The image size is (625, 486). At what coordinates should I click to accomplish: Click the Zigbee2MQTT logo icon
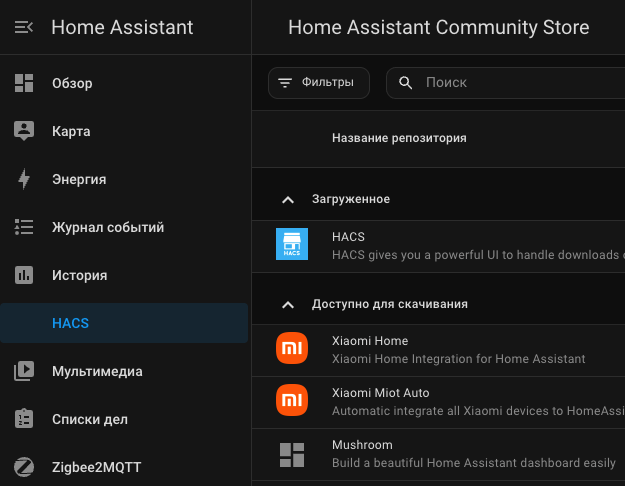tap(24, 467)
